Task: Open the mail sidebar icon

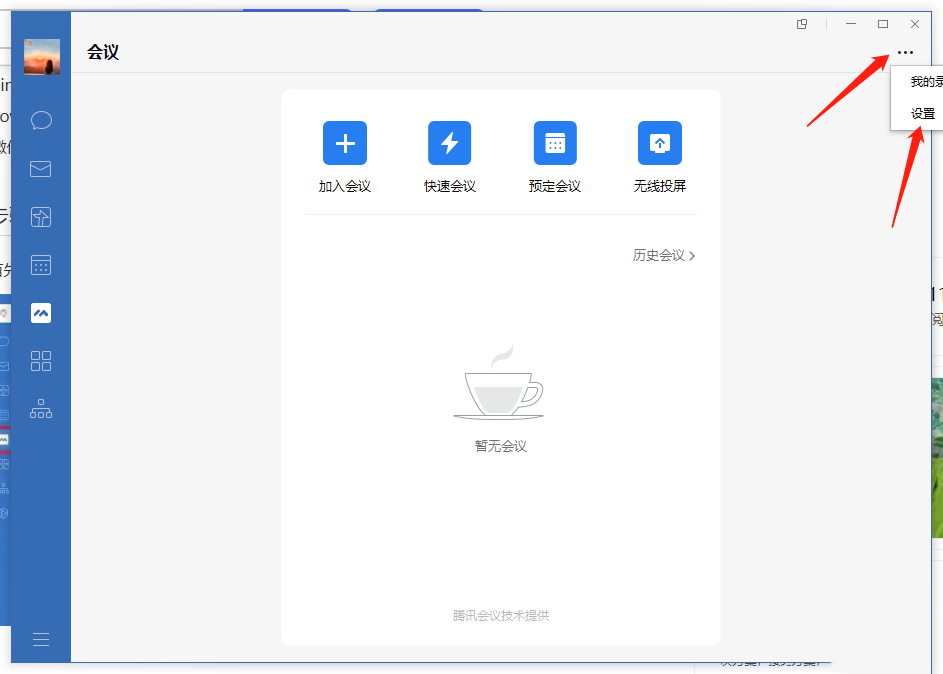Action: pos(40,168)
